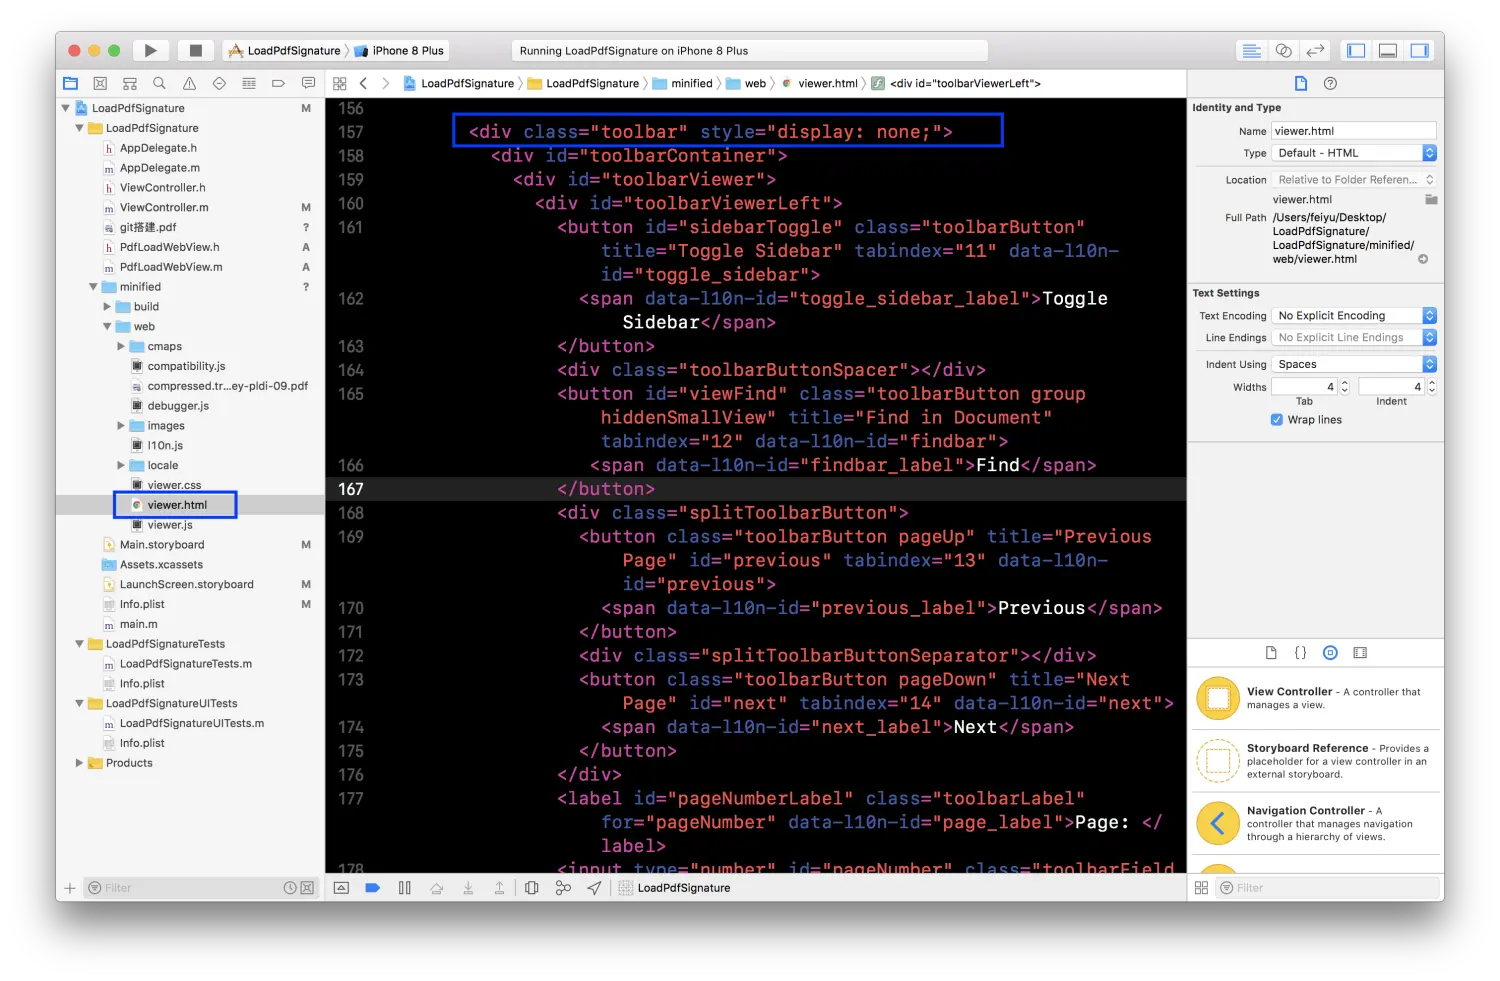
Task: Click the toolbarViewerLeft div breadcrumb
Action: 956,84
